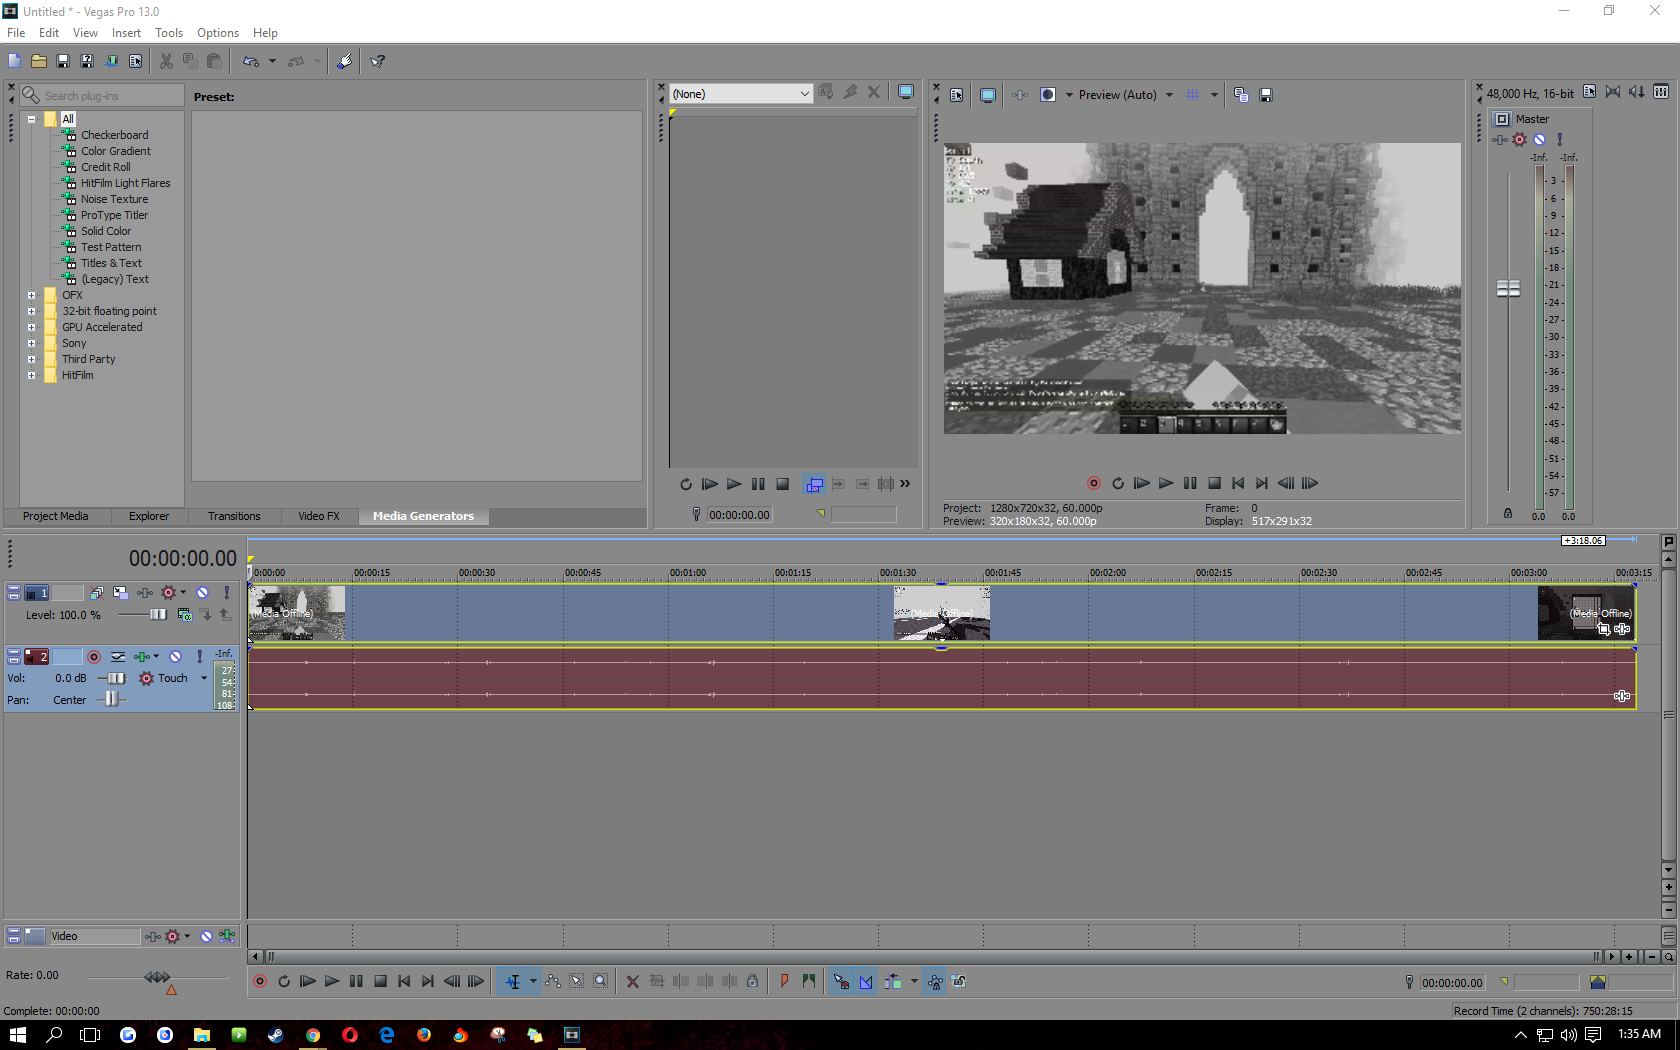Solo audio track 2
This screenshot has width=1680, height=1050.
coord(200,656)
